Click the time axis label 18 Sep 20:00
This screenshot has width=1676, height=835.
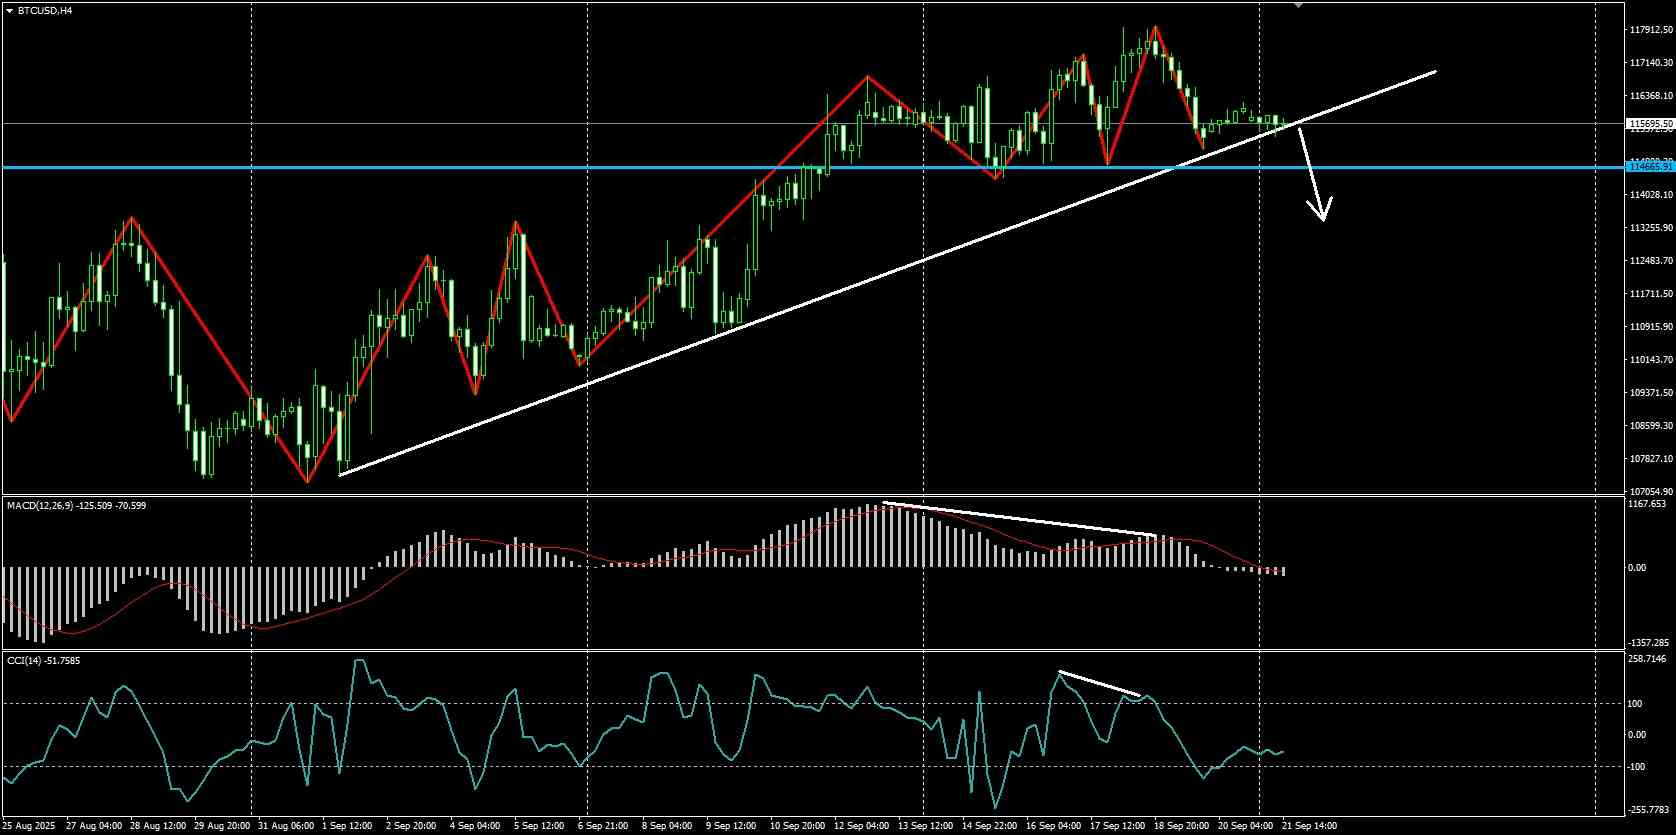click(x=1180, y=826)
